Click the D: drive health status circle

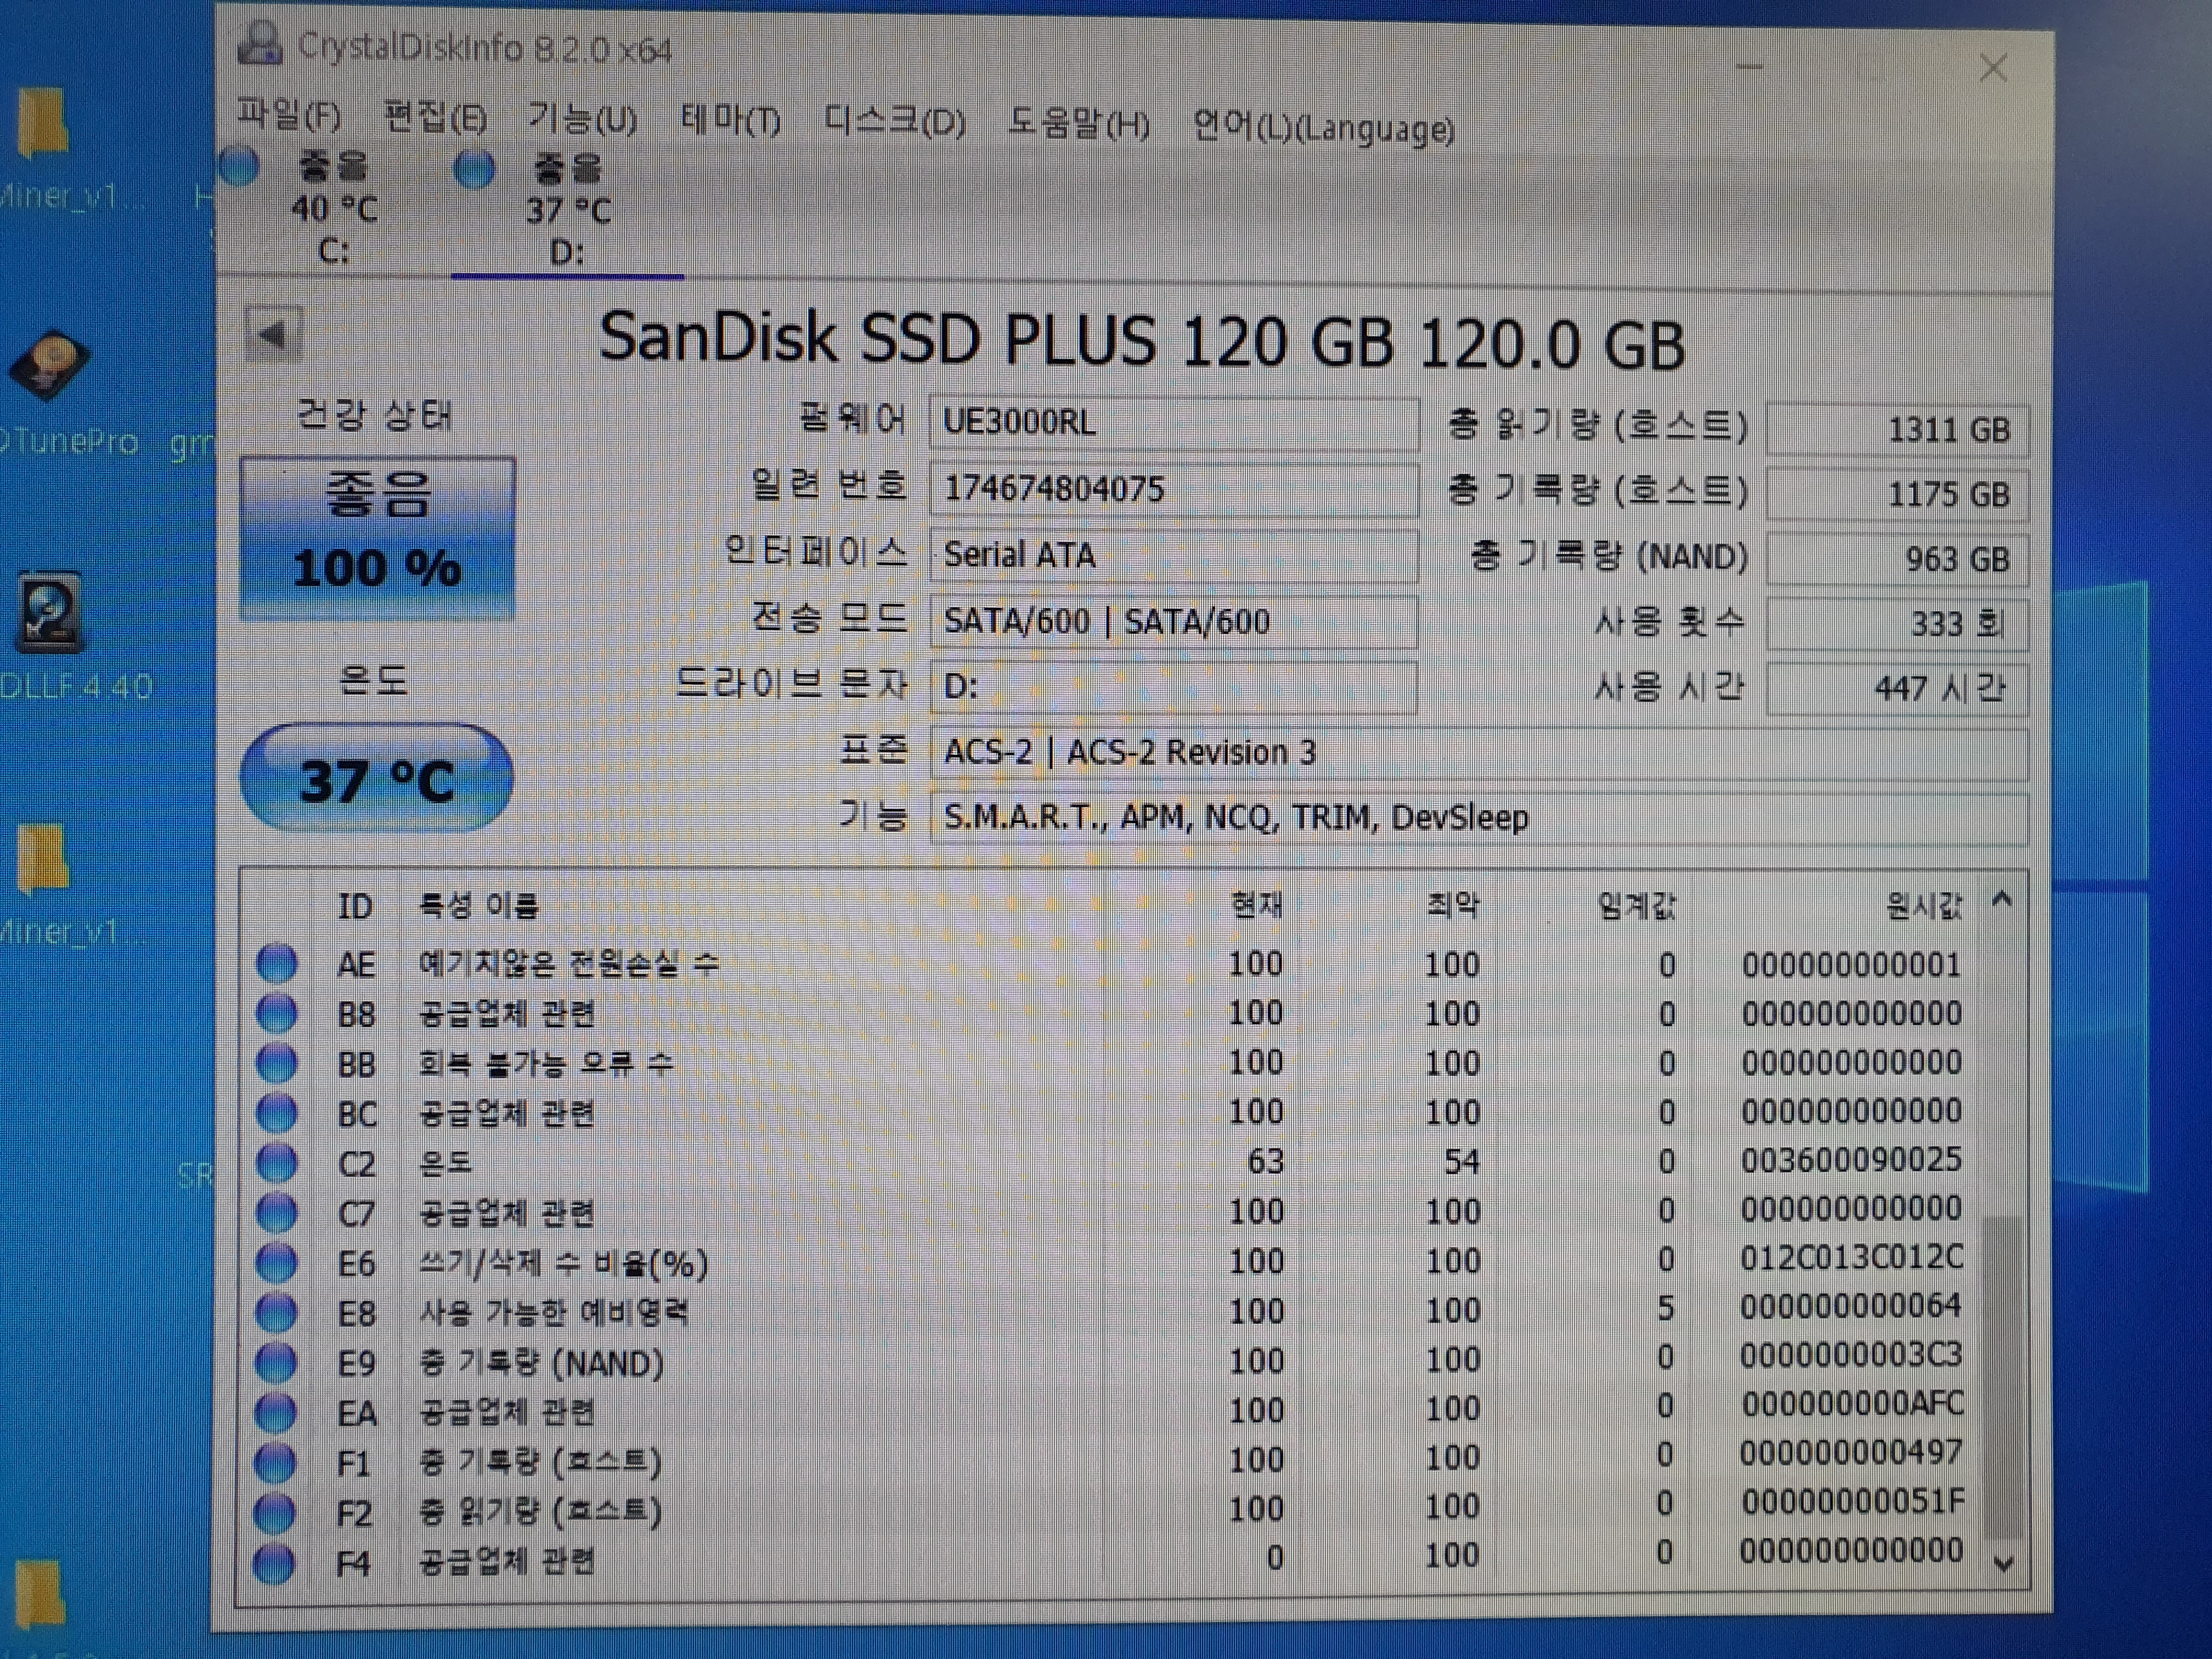click(x=474, y=169)
